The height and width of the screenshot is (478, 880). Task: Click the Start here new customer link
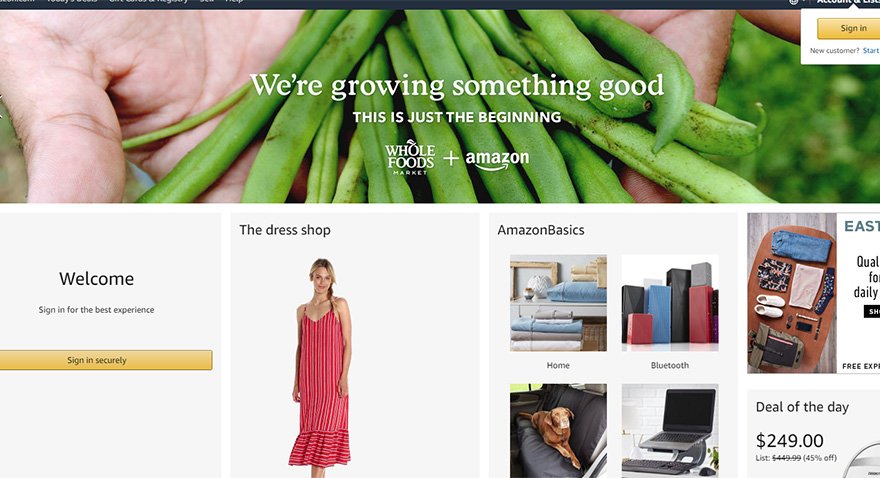[871, 50]
